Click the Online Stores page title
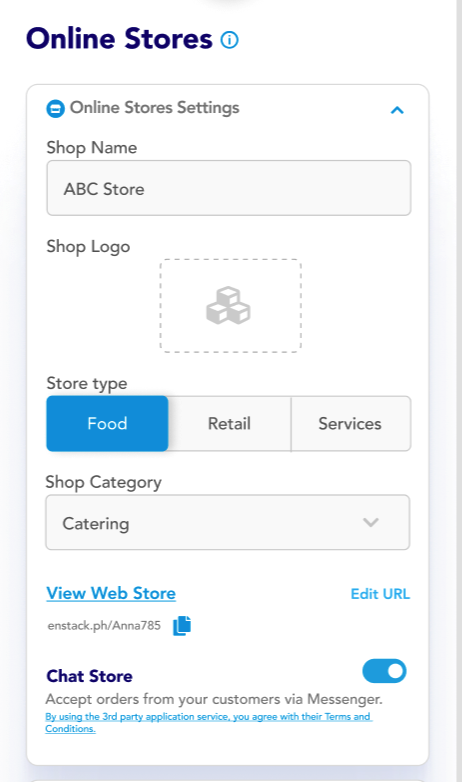 point(119,39)
